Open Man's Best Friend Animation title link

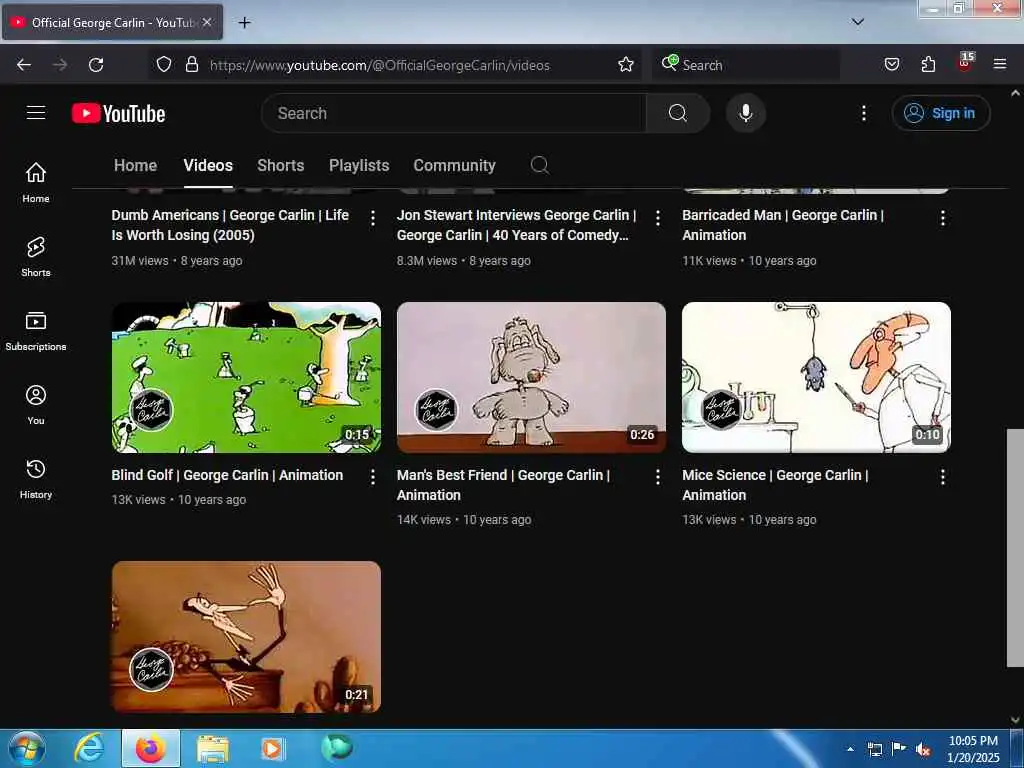coord(503,485)
